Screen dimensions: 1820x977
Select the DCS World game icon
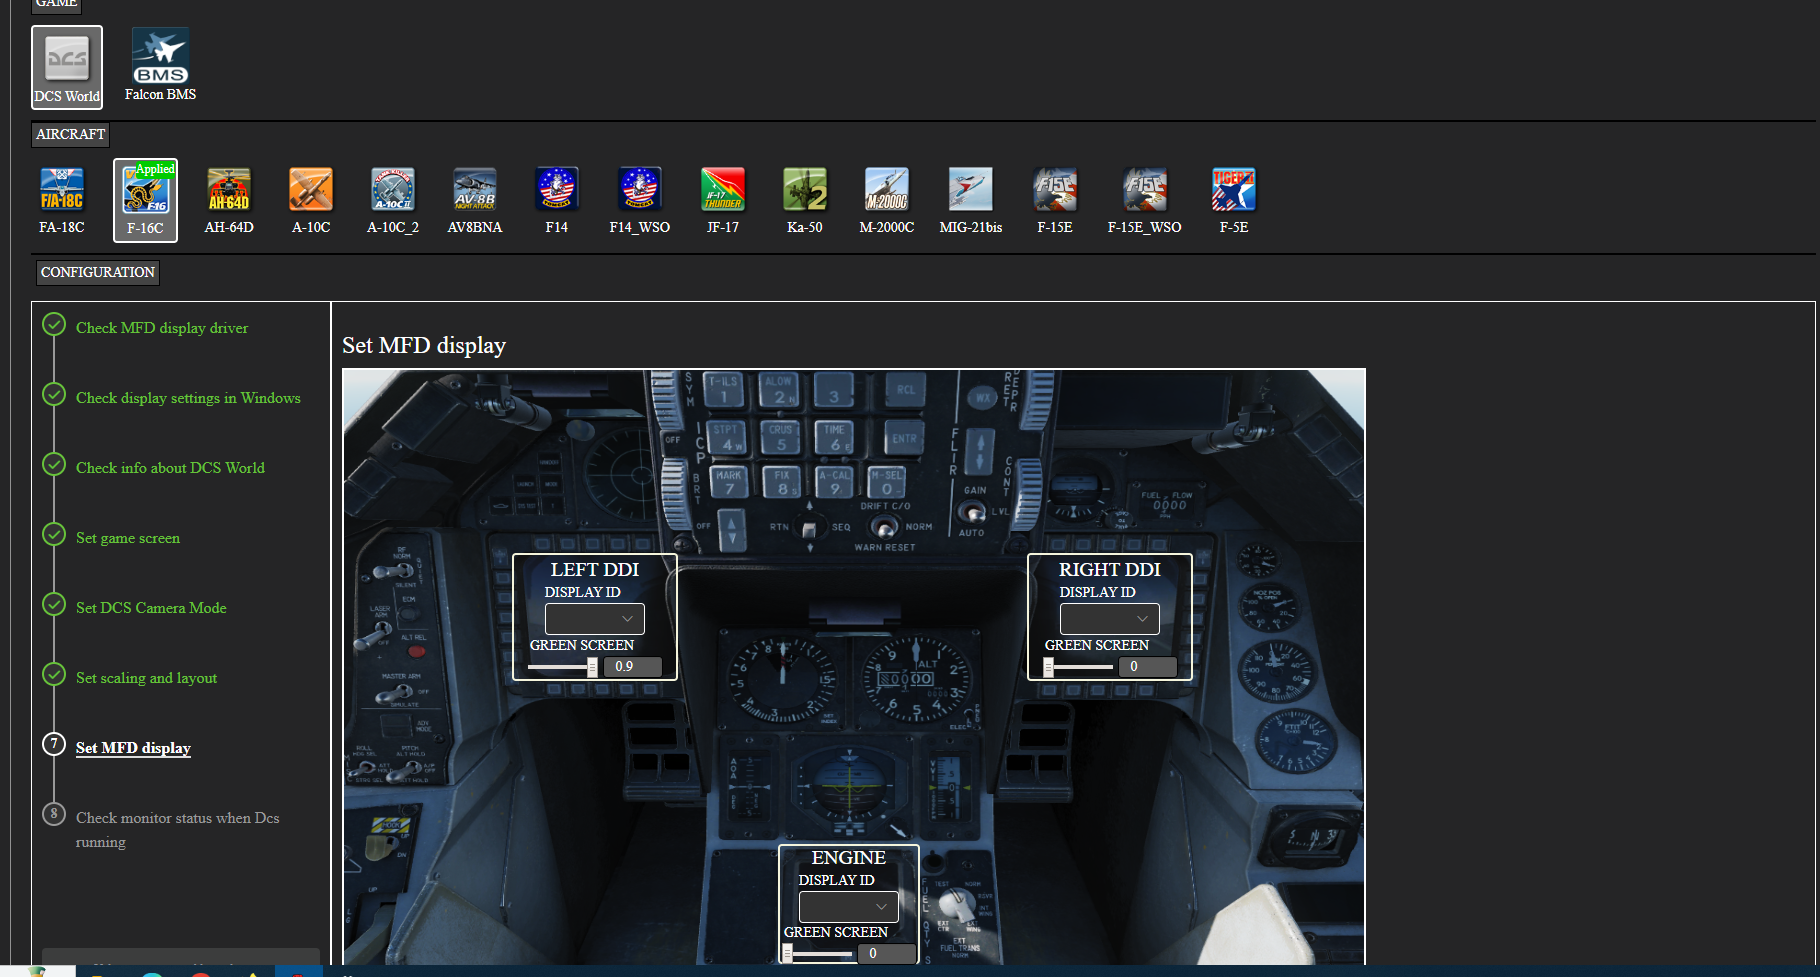point(67,67)
